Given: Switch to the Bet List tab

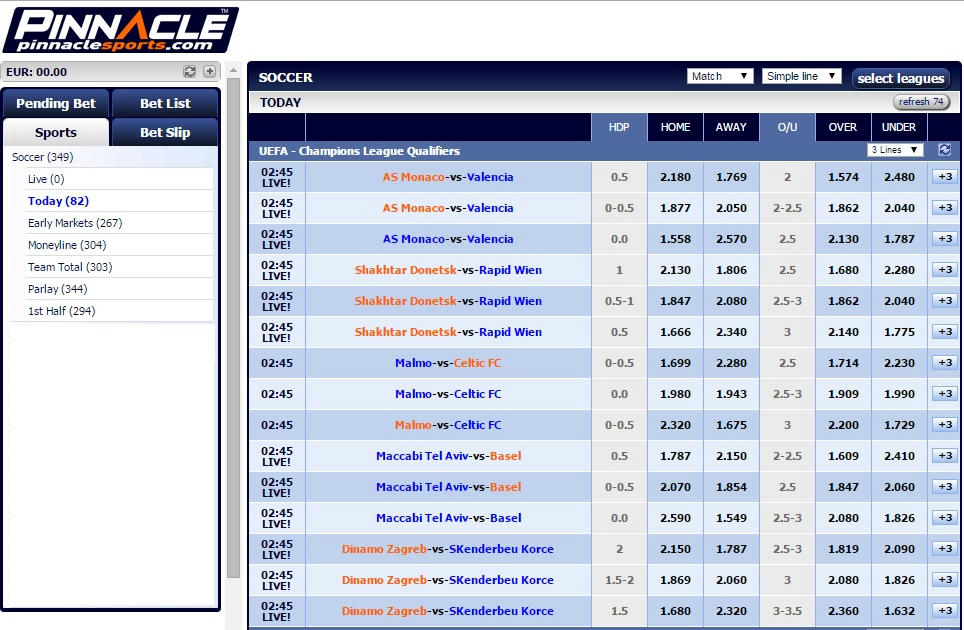Looking at the screenshot, I should pyautogui.click(x=165, y=103).
